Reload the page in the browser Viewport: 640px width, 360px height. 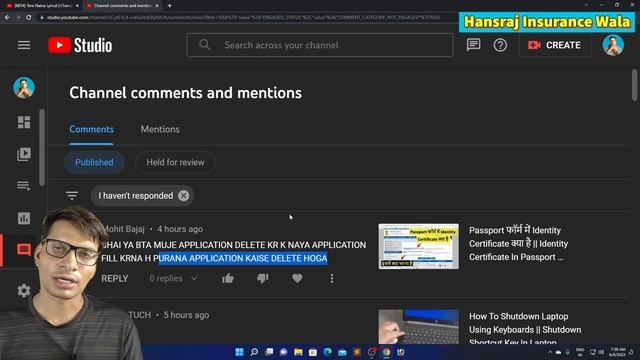(x=29, y=18)
